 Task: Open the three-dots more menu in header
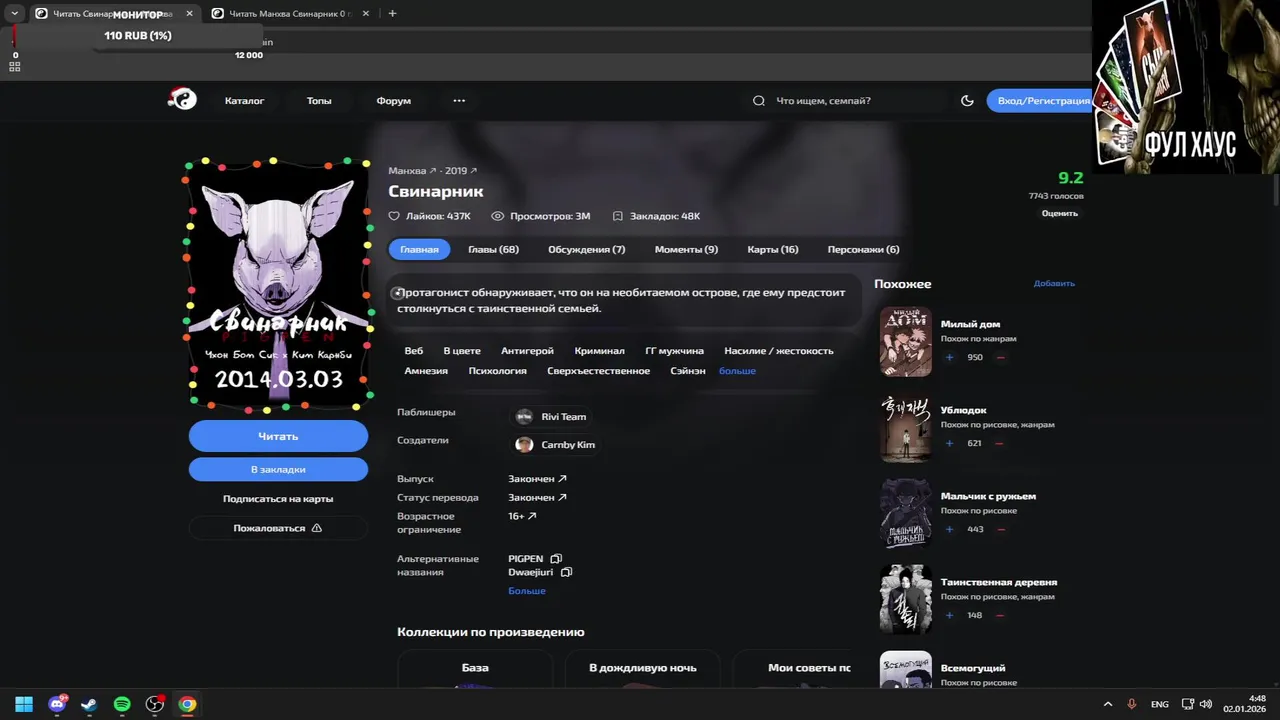coord(459,101)
